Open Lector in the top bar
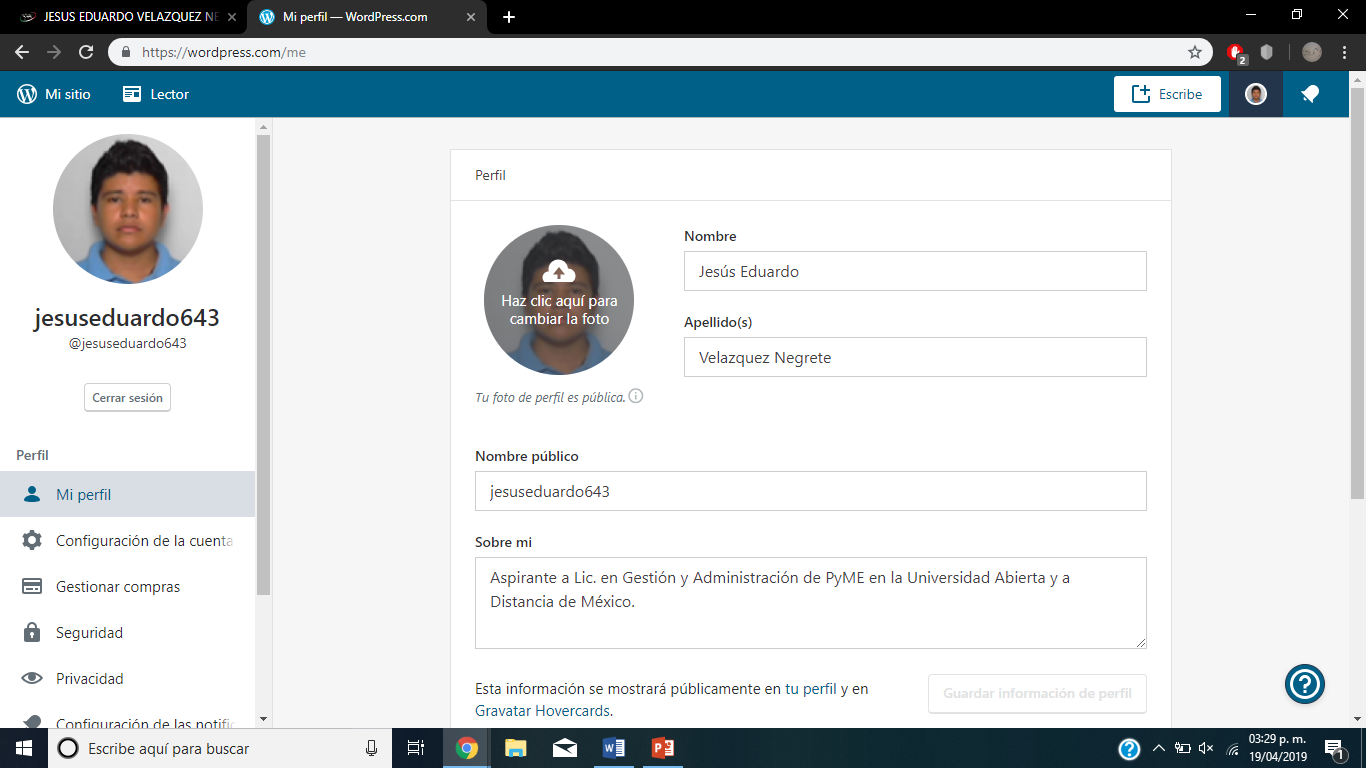The image size is (1366, 768). click(156, 94)
